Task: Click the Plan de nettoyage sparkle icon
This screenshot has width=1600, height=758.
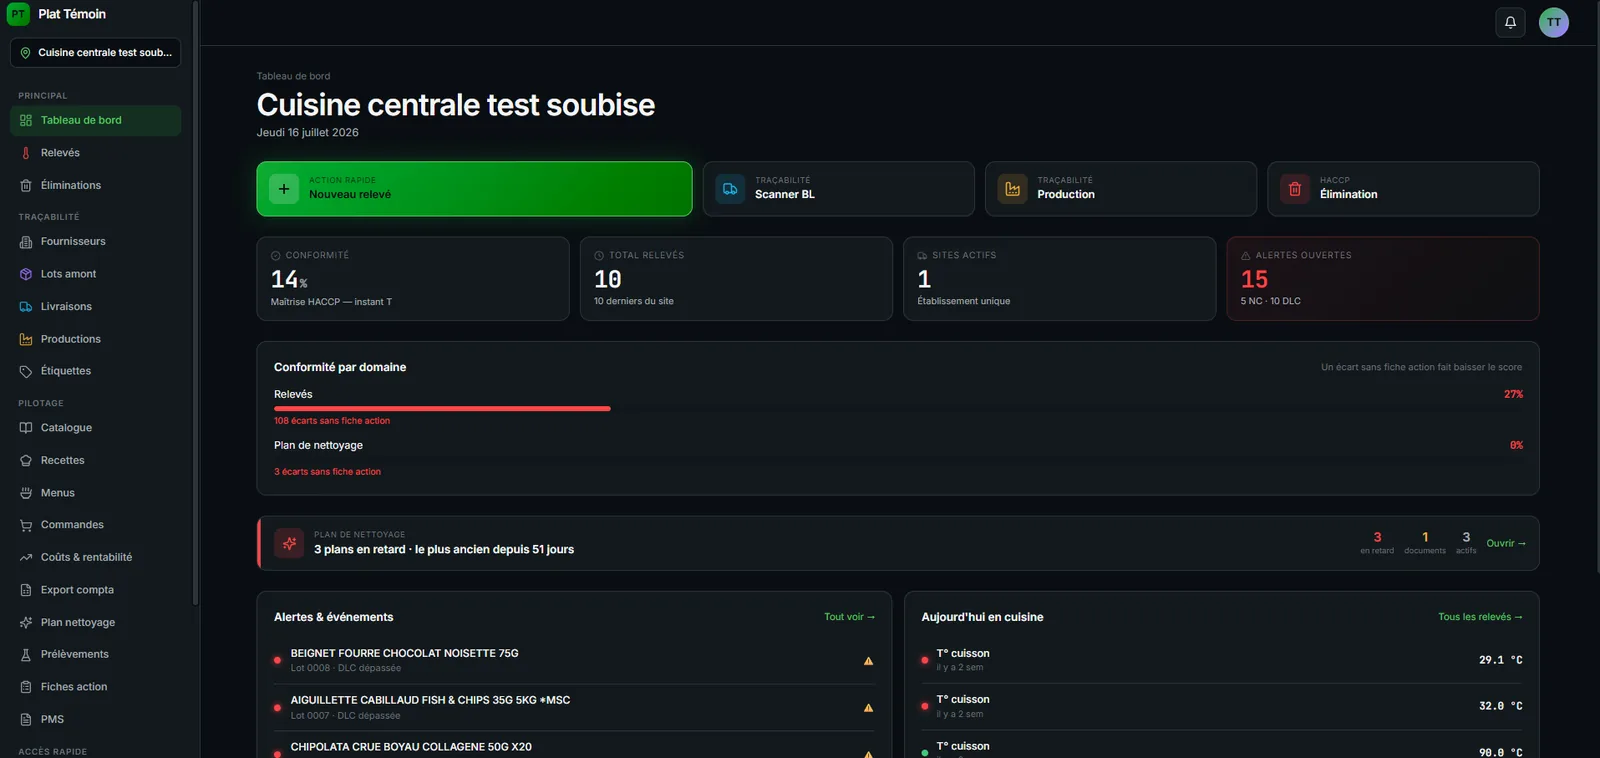Action: [x=289, y=543]
